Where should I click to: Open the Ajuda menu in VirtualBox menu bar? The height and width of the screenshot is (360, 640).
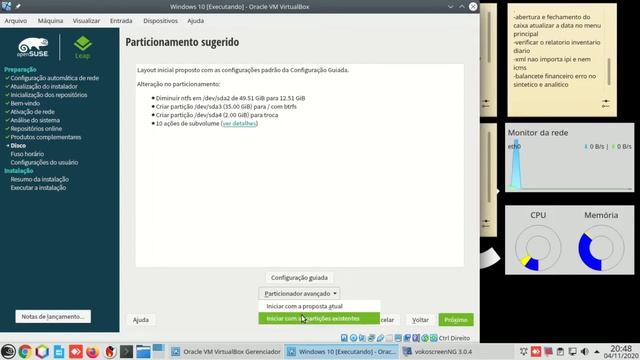coord(196,20)
